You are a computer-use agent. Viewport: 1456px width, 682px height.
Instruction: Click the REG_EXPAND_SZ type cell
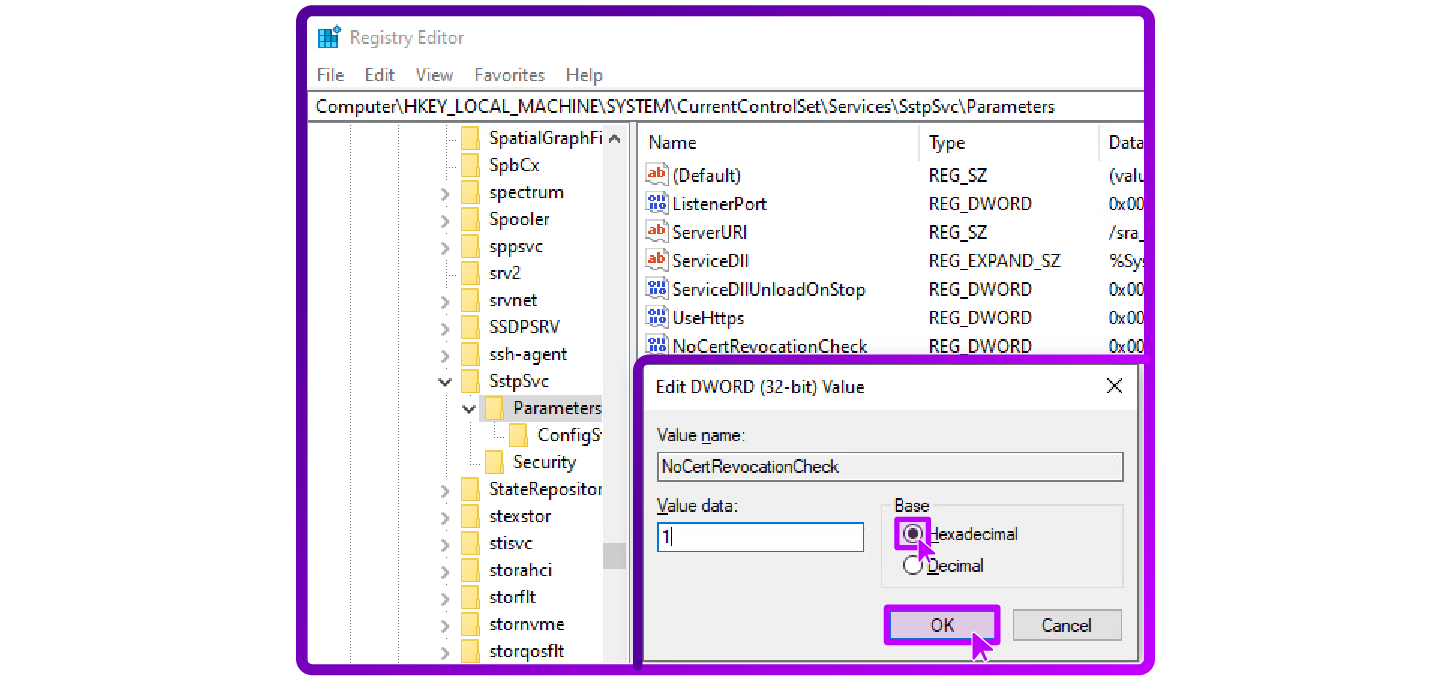(994, 260)
